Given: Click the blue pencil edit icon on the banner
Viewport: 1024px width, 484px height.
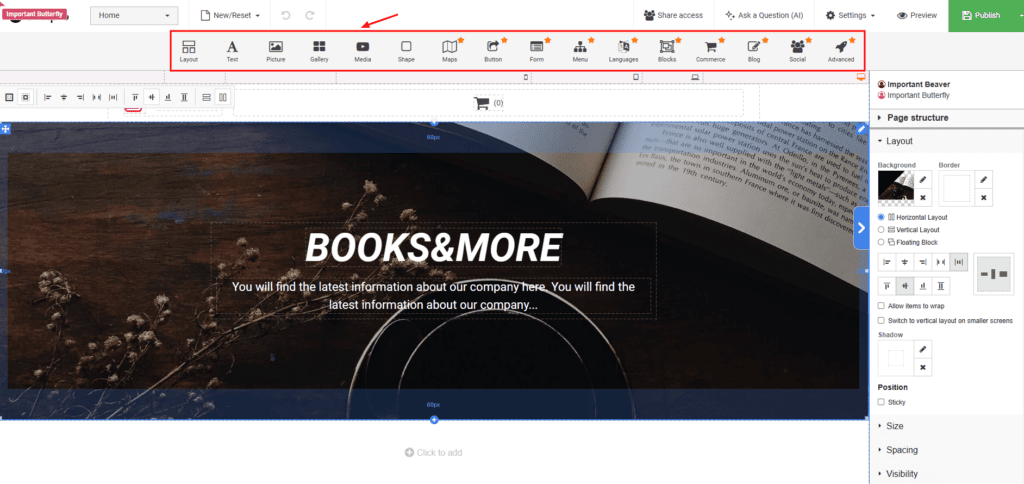Looking at the screenshot, I should pos(862,129).
